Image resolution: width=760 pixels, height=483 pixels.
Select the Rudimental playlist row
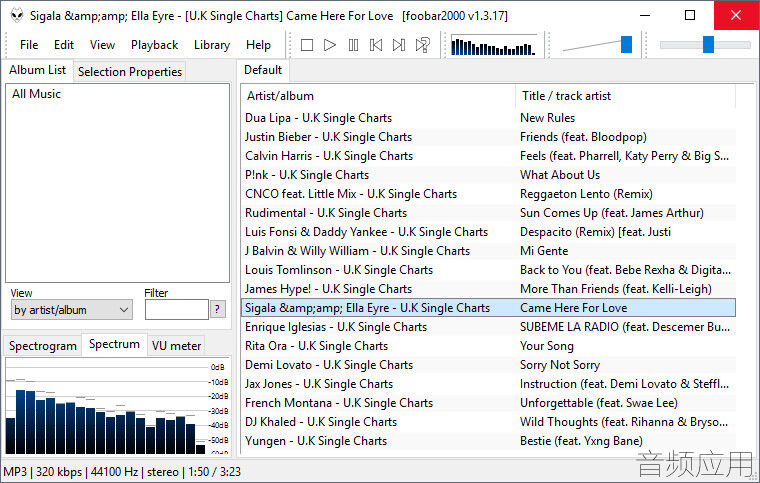click(489, 213)
